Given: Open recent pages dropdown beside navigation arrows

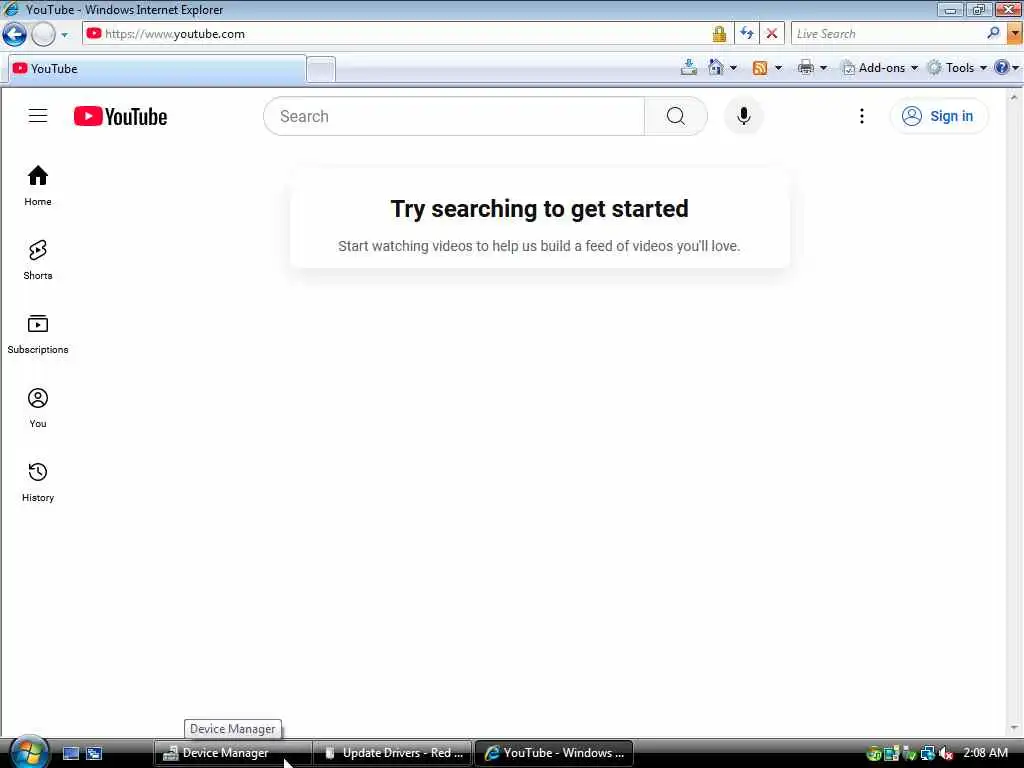Looking at the screenshot, I should pos(65,35).
